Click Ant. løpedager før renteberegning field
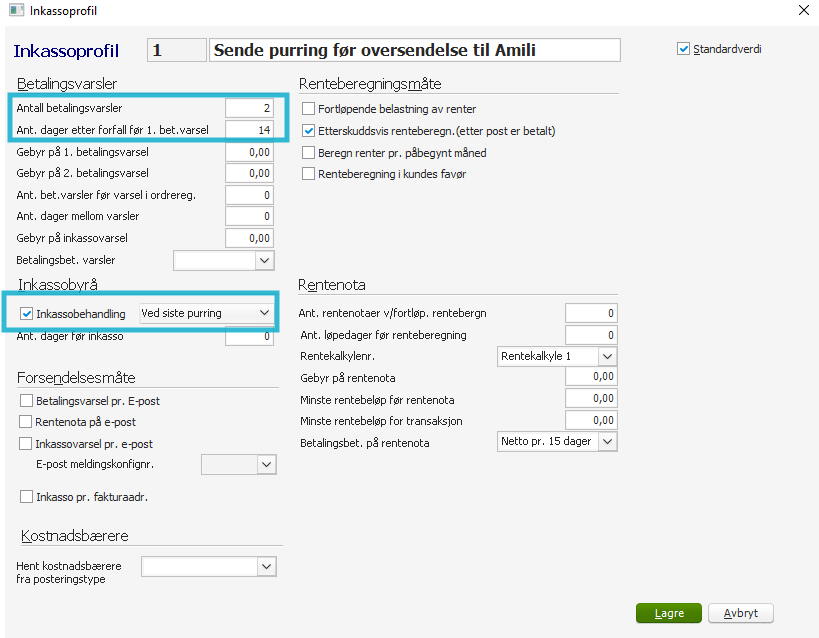Image resolution: width=819 pixels, height=638 pixels. coord(591,335)
